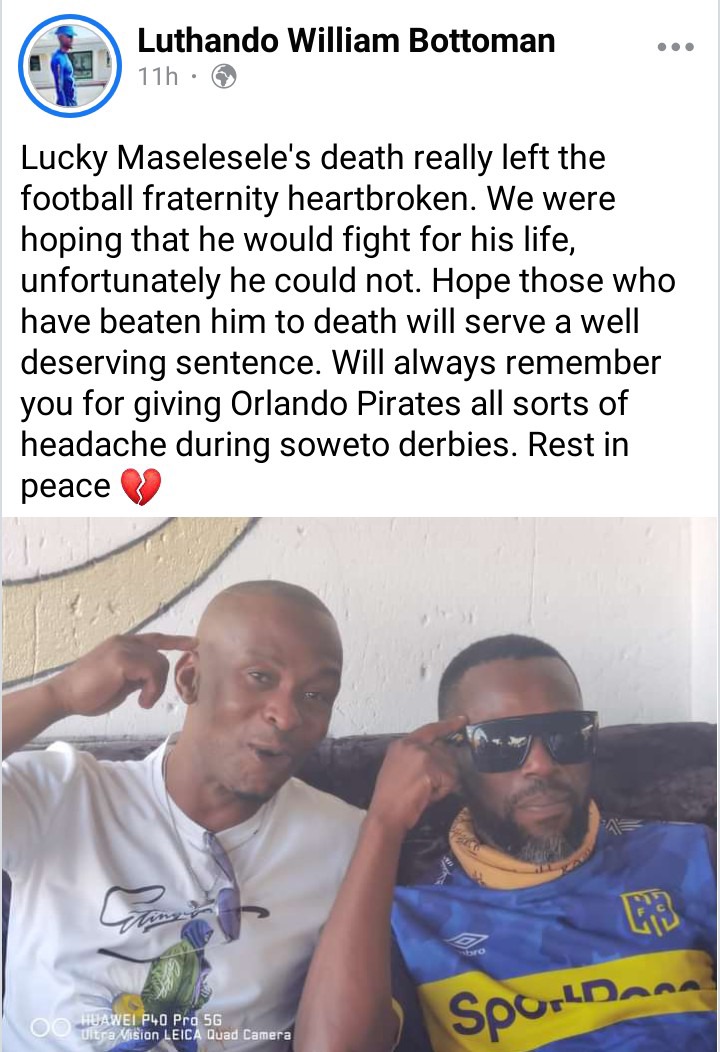The image size is (720, 1052).
Task: Open the post via 11h timestamp
Action: [x=158, y=76]
